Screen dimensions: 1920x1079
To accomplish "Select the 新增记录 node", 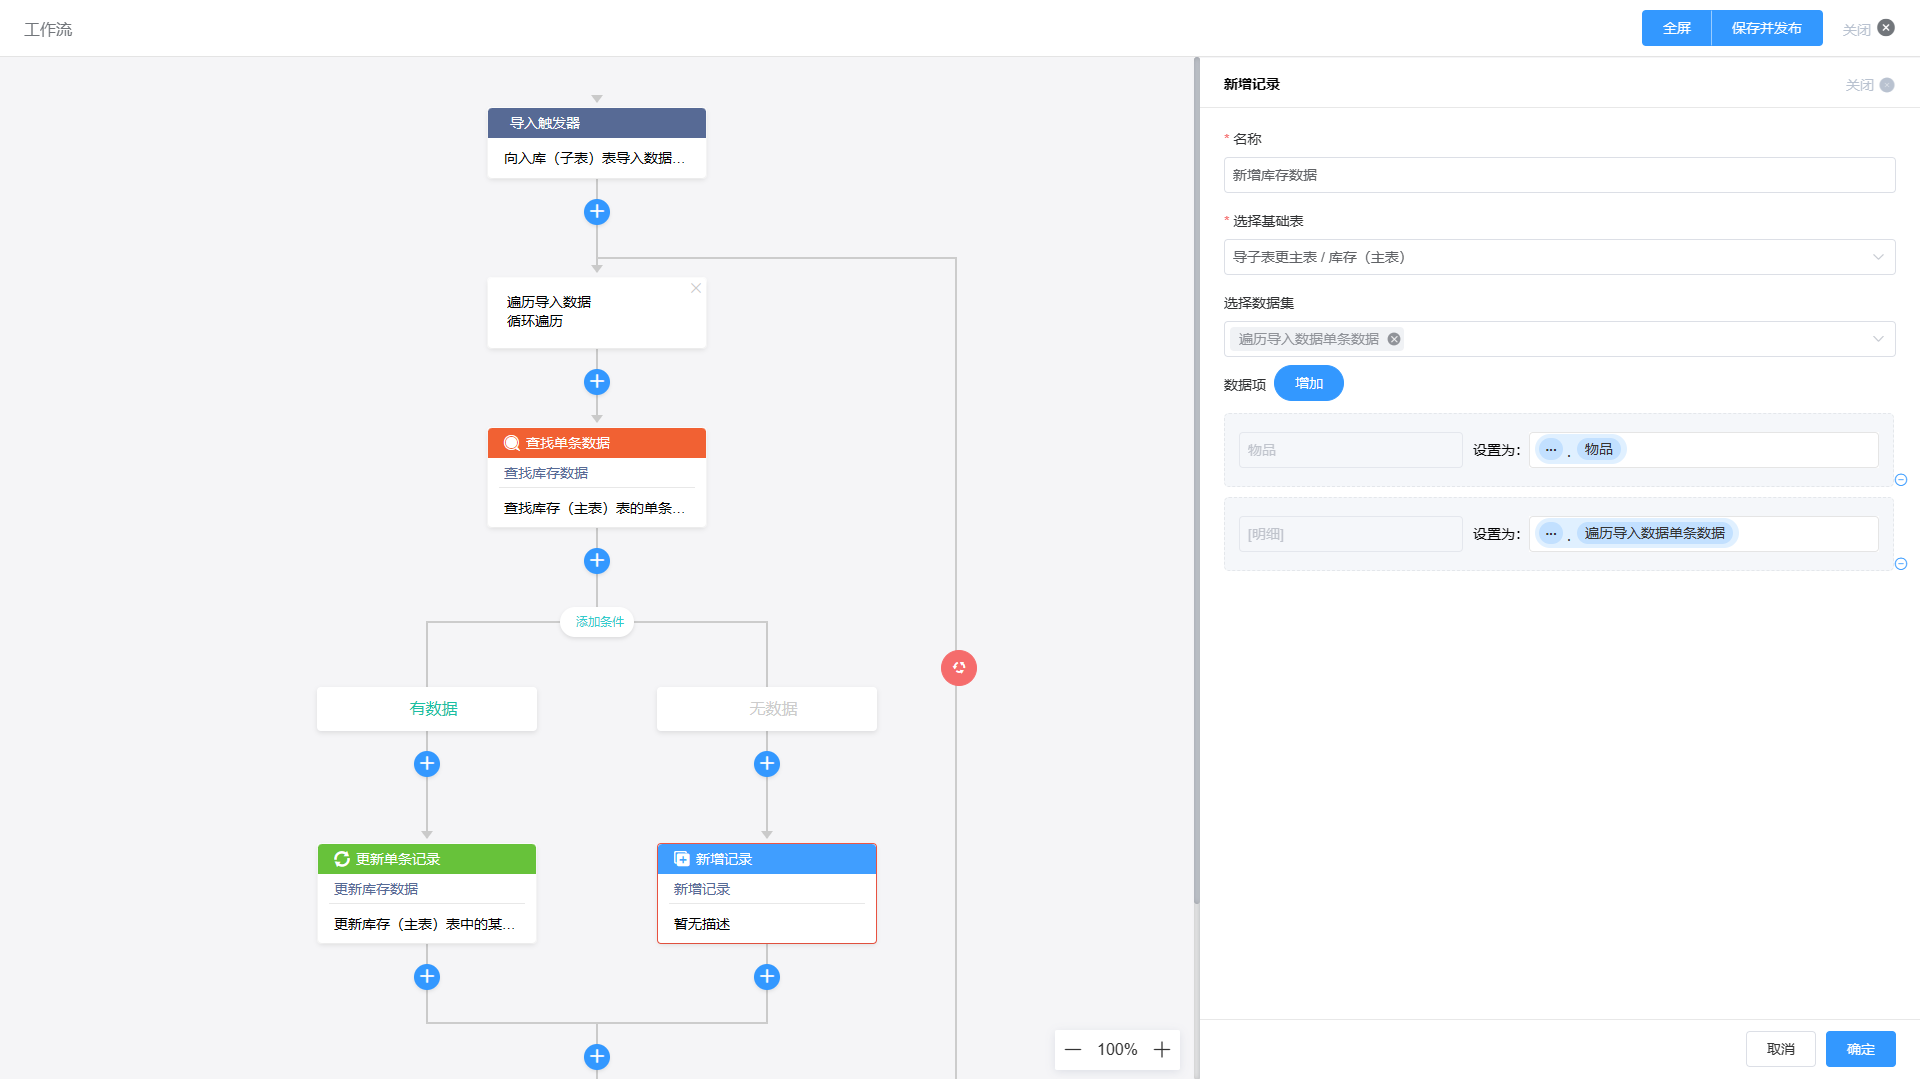I will [x=767, y=893].
